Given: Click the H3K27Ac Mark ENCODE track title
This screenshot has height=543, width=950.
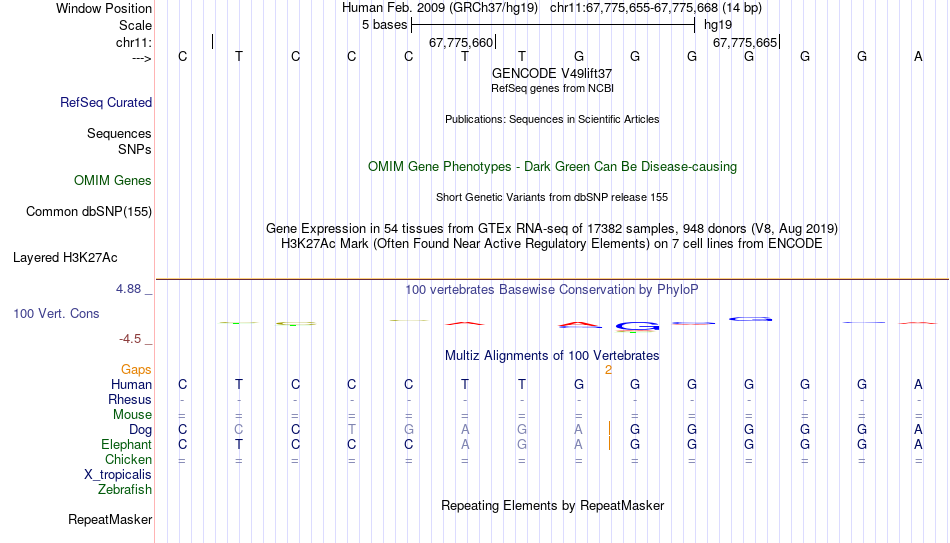Looking at the screenshot, I should pyautogui.click(x=552, y=244).
